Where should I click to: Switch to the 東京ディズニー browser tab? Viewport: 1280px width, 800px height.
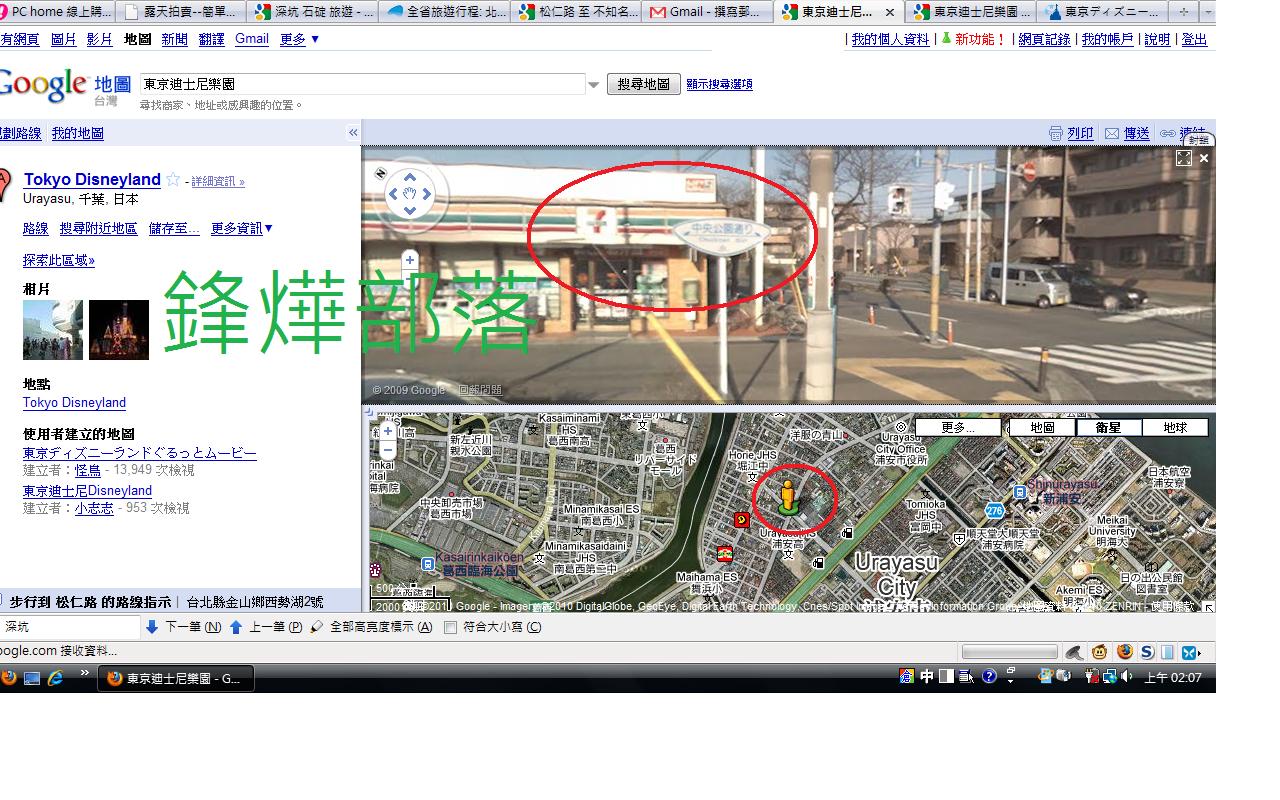pos(1102,12)
